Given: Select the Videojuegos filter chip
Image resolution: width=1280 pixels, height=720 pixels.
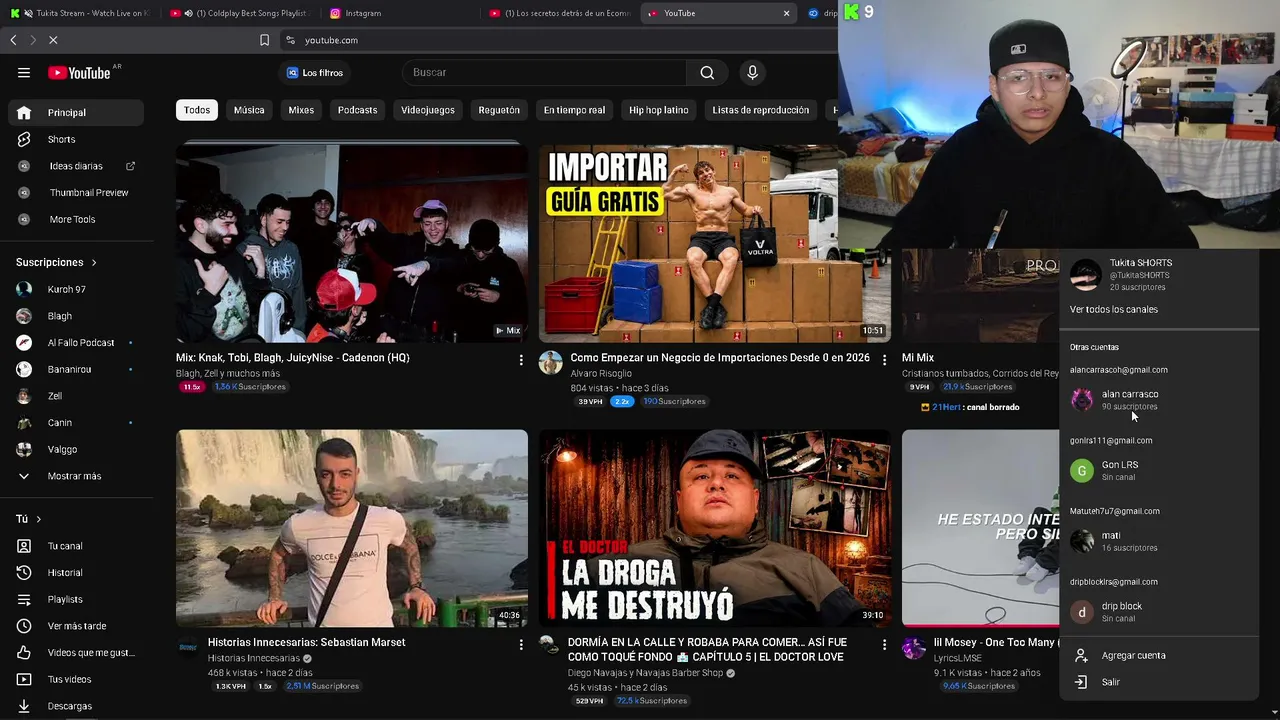Looking at the screenshot, I should click(428, 110).
